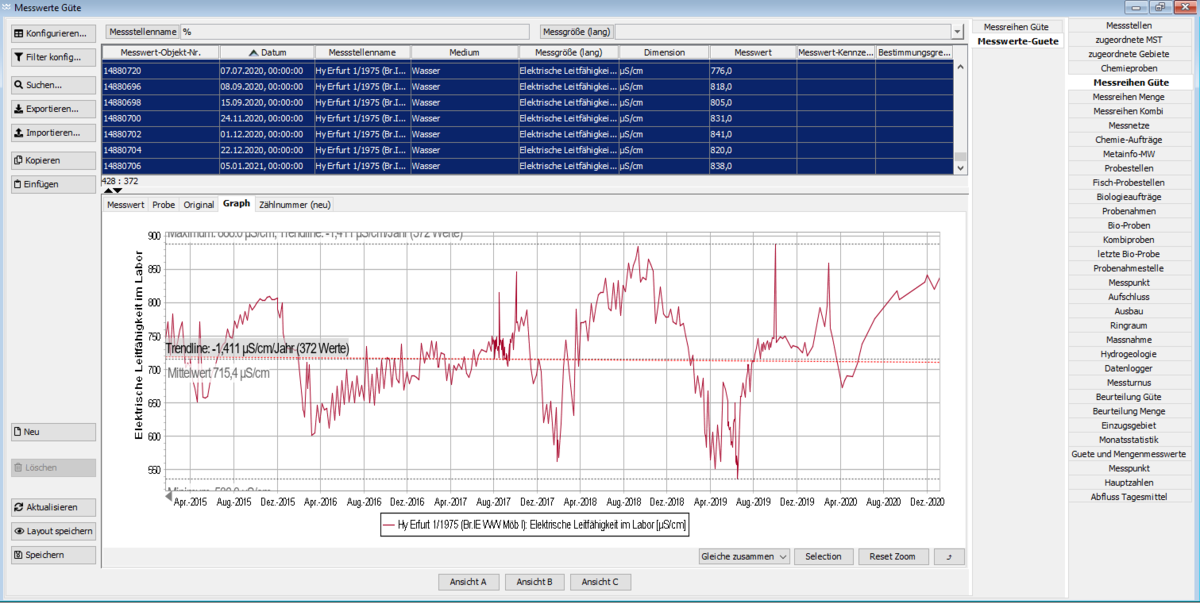Open Messnetze in right panel
This screenshot has height=604, width=1200.
click(1129, 125)
